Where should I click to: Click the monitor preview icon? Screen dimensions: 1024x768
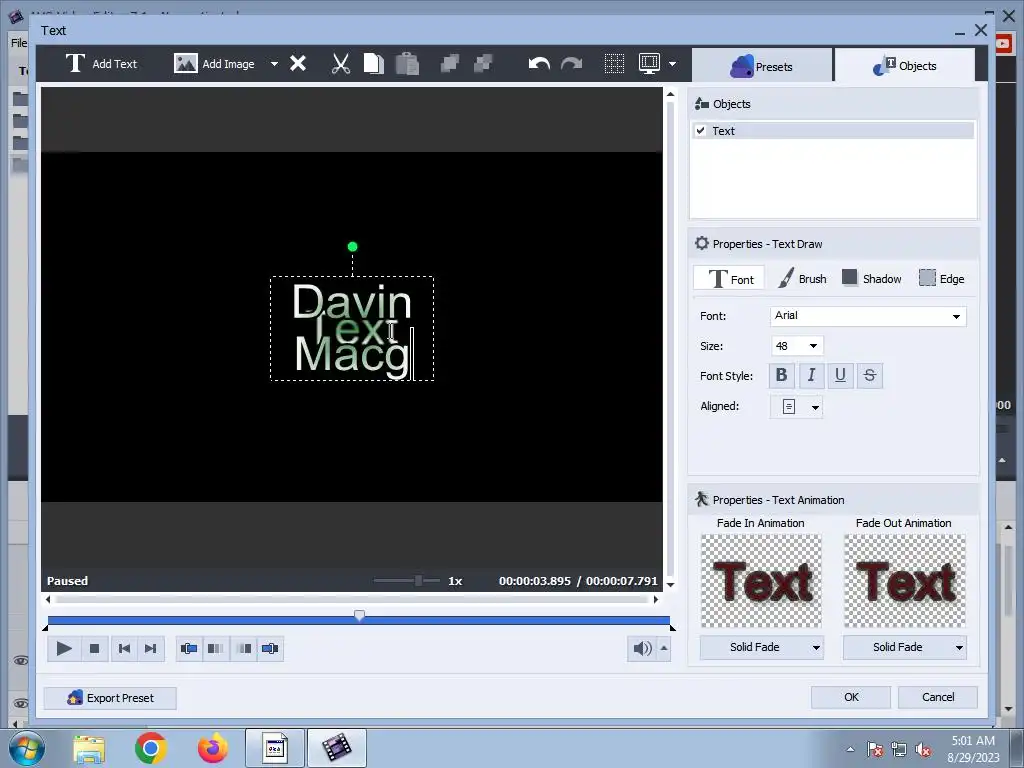[649, 63]
